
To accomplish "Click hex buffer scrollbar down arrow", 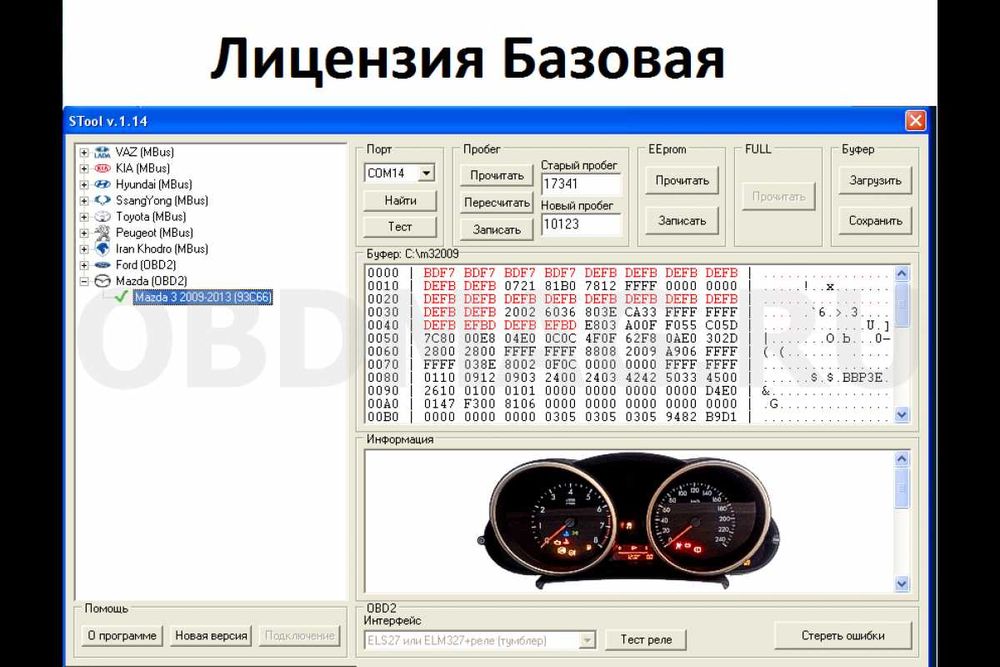I will [x=902, y=414].
